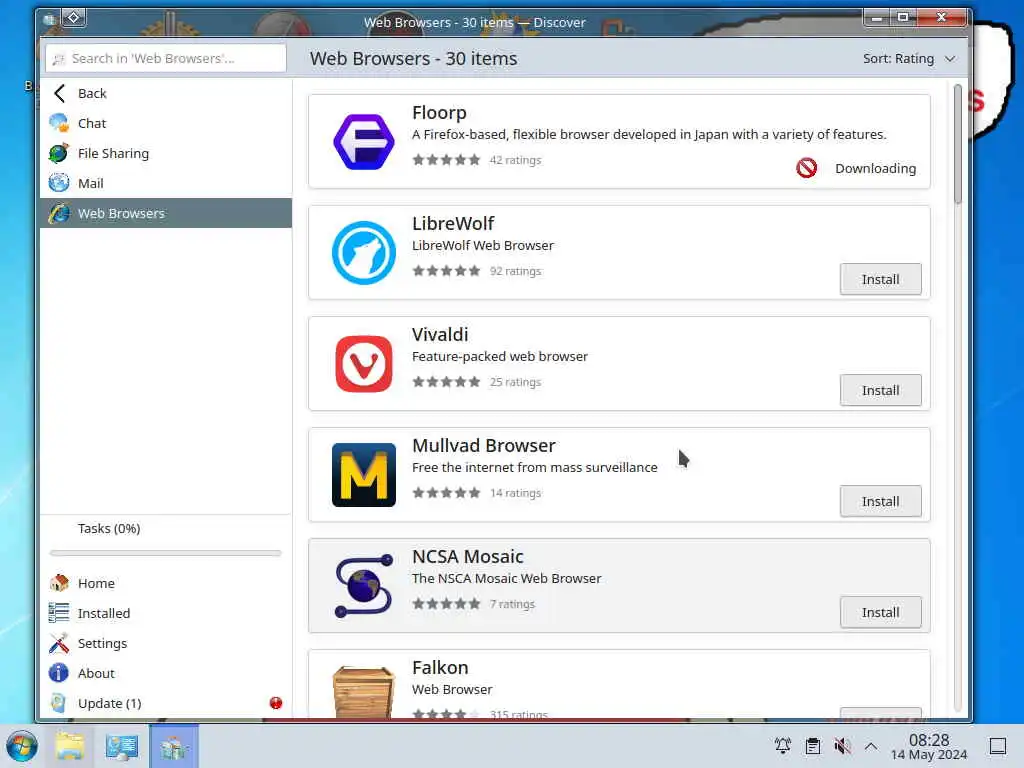Click the Tasks progress bar
1024x768 pixels.
click(x=165, y=552)
